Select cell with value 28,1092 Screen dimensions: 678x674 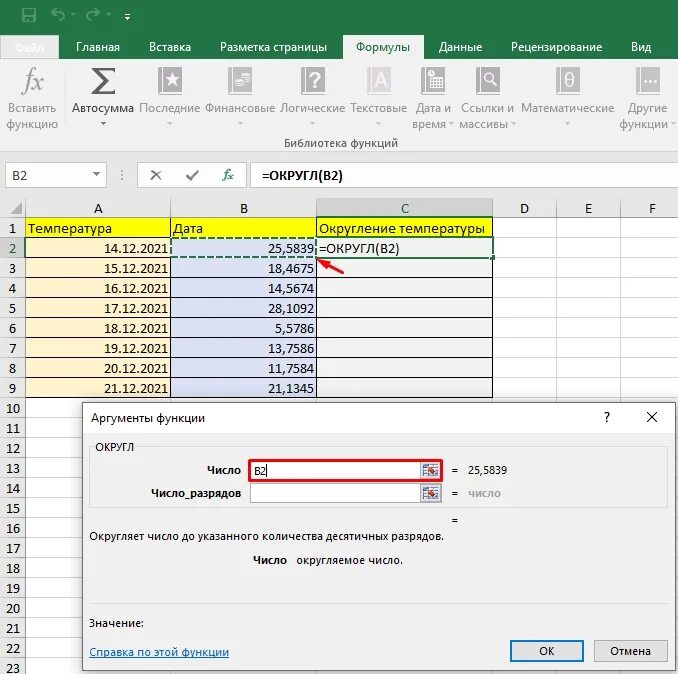pos(243,308)
